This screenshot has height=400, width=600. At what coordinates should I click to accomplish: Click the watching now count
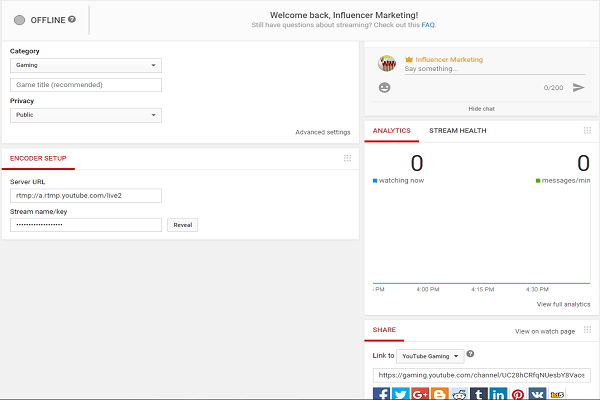pyautogui.click(x=417, y=163)
